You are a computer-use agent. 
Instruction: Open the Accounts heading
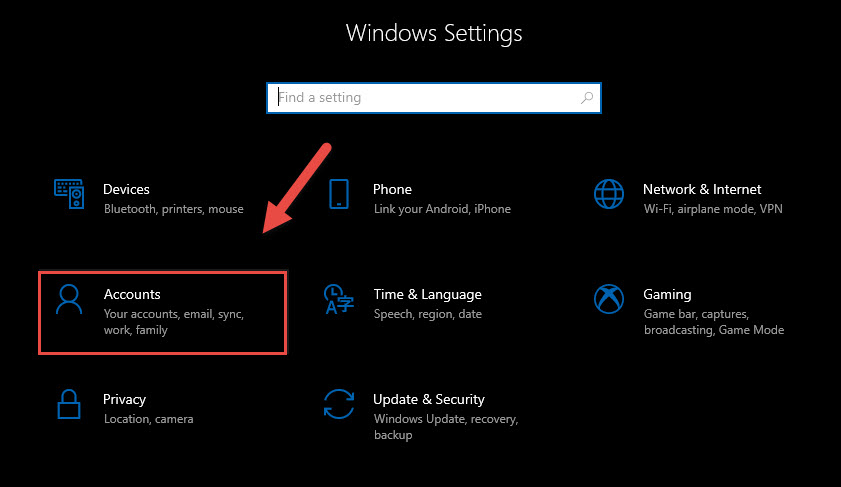132,294
